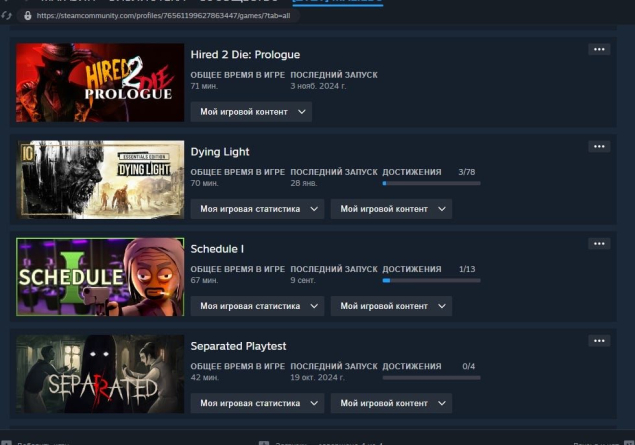
Task: Expand Dying Light's Мой игровой контент dropdown
Action: [x=391, y=209]
